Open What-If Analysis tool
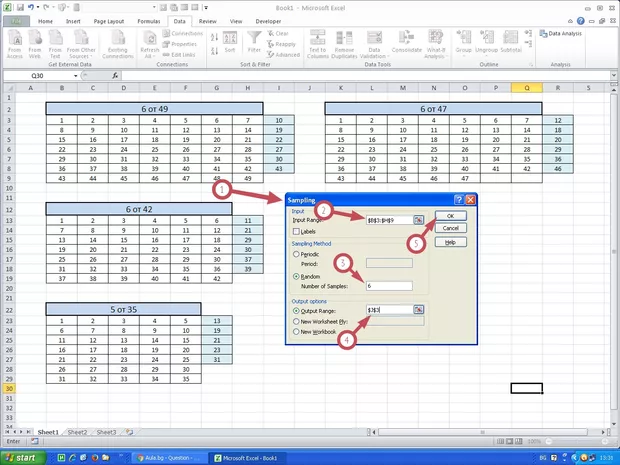This screenshot has height=465, width=620. pos(436,44)
